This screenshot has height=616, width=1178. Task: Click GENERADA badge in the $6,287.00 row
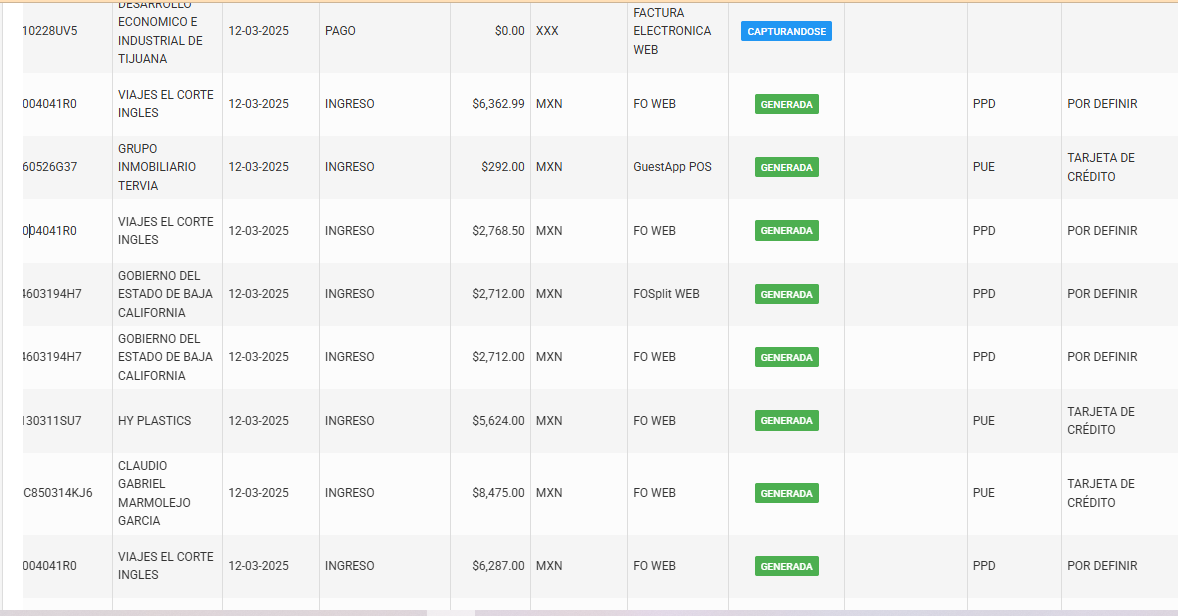click(x=786, y=566)
